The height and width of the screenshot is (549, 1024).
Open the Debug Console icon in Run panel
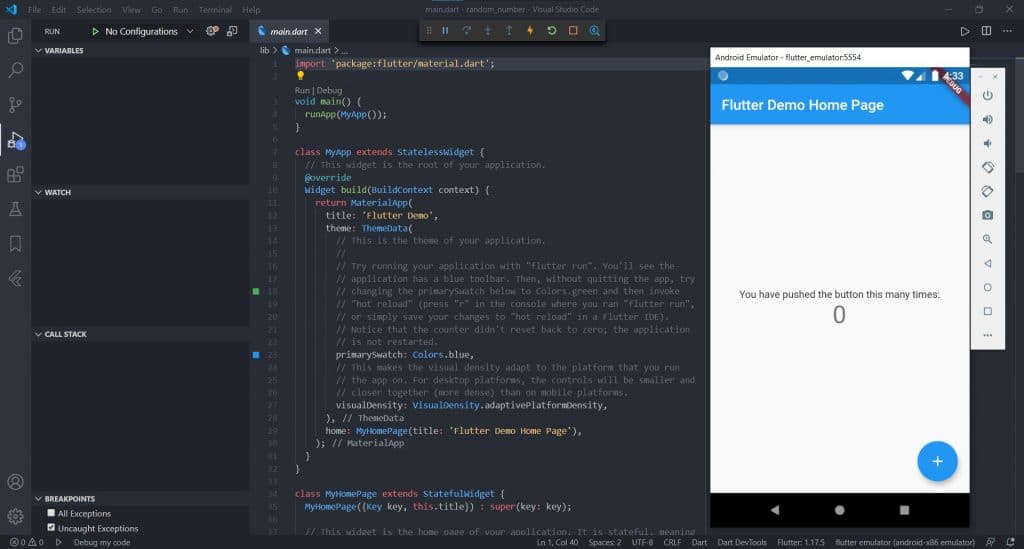coord(232,31)
